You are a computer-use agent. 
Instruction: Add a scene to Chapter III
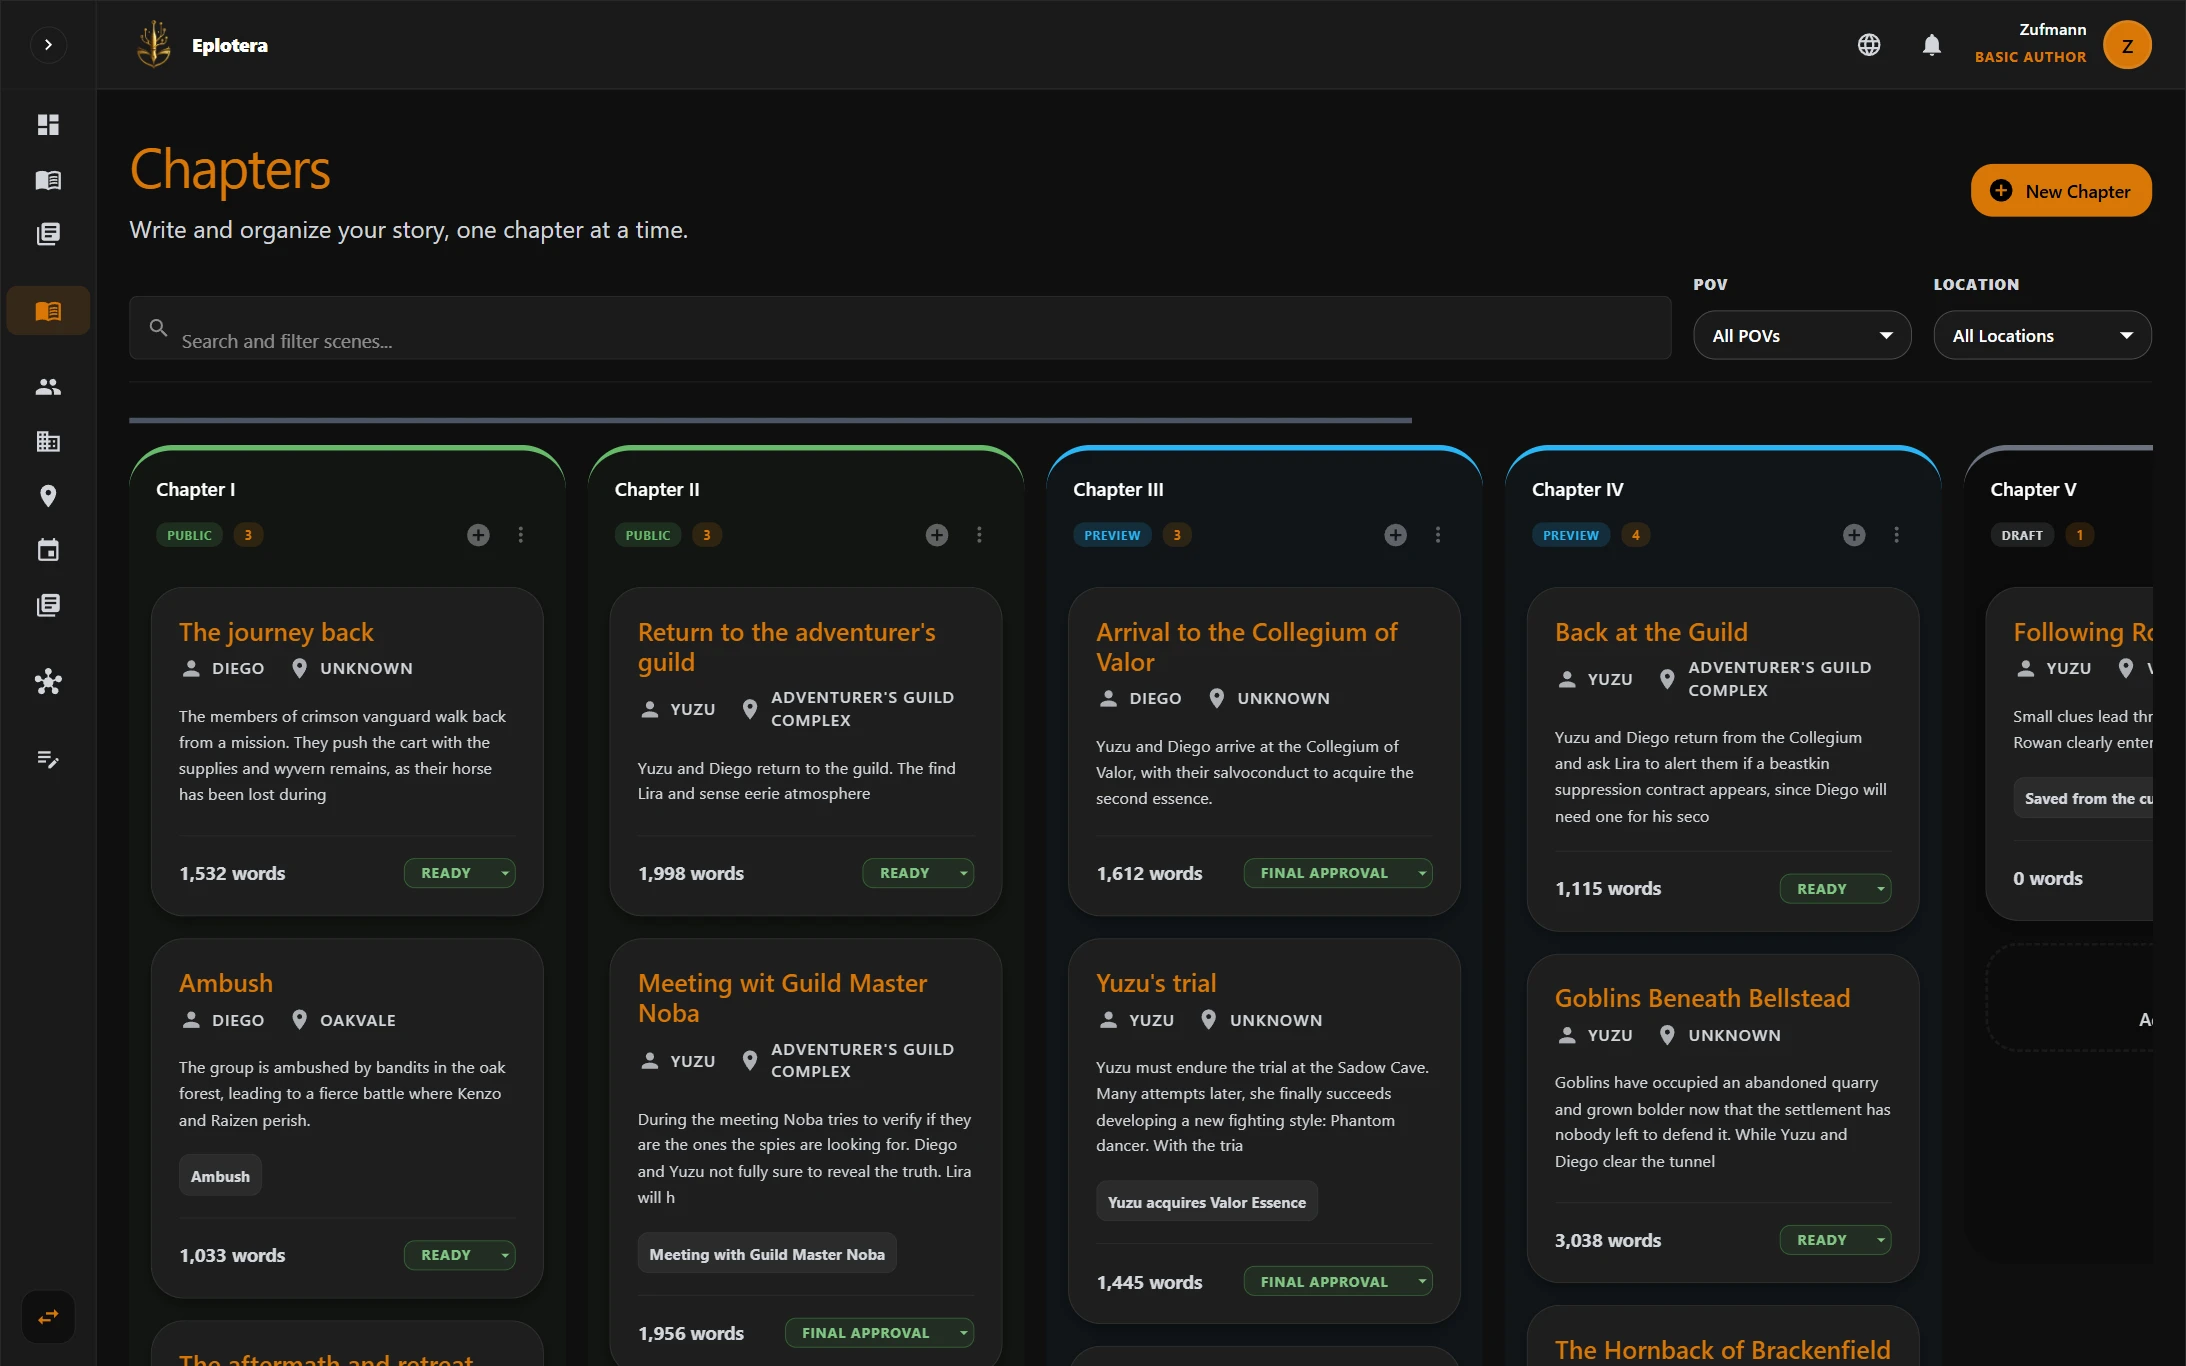(x=1395, y=535)
